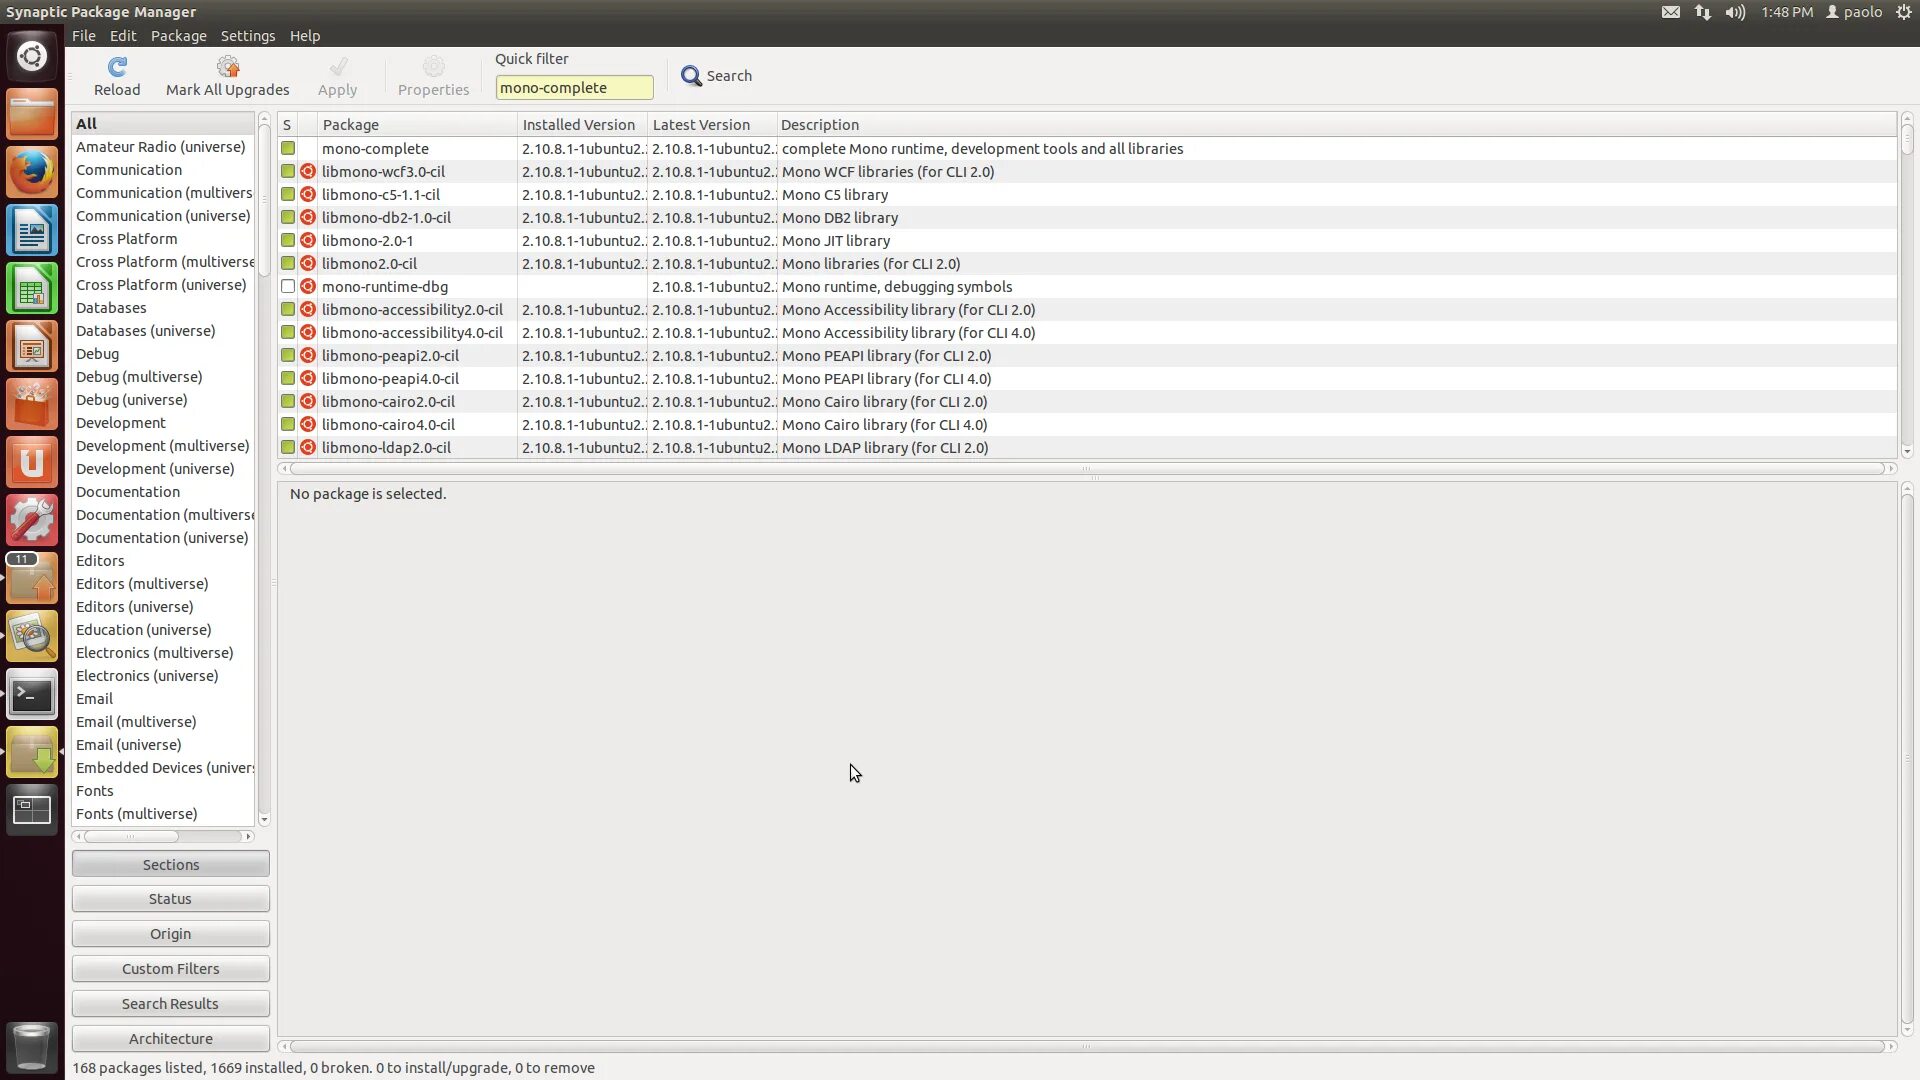Click the Reload toolbar icon
The image size is (1920, 1080).
[x=117, y=67]
